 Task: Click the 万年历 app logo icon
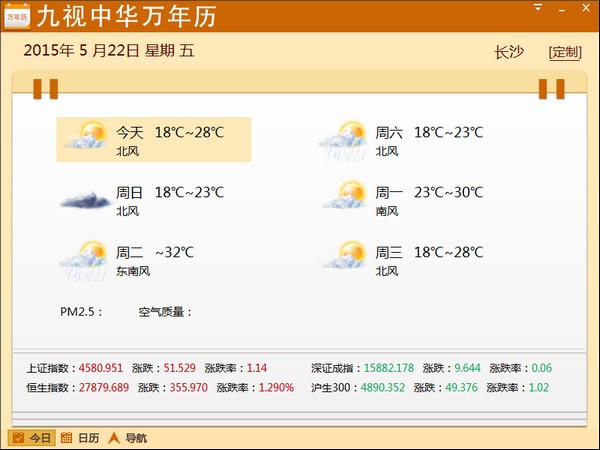click(x=17, y=16)
